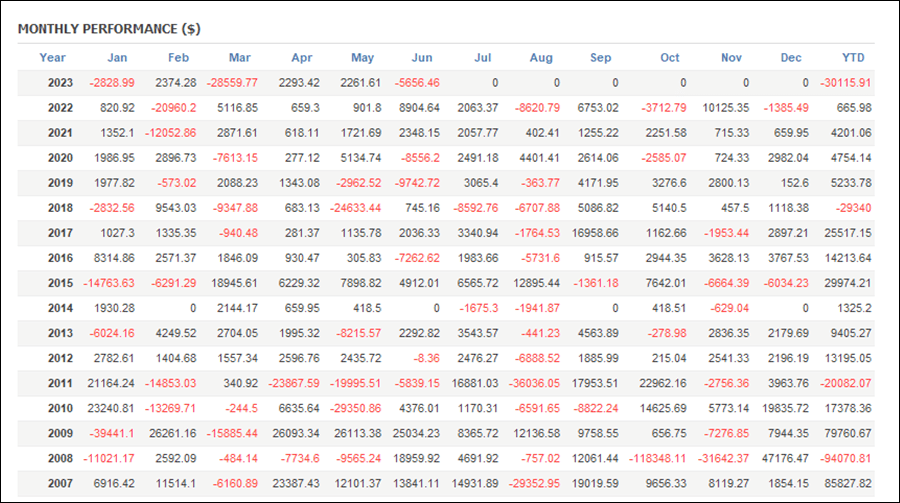Select the 2008 October loss -118348.11
This screenshot has width=900, height=503.
pyautogui.click(x=657, y=458)
